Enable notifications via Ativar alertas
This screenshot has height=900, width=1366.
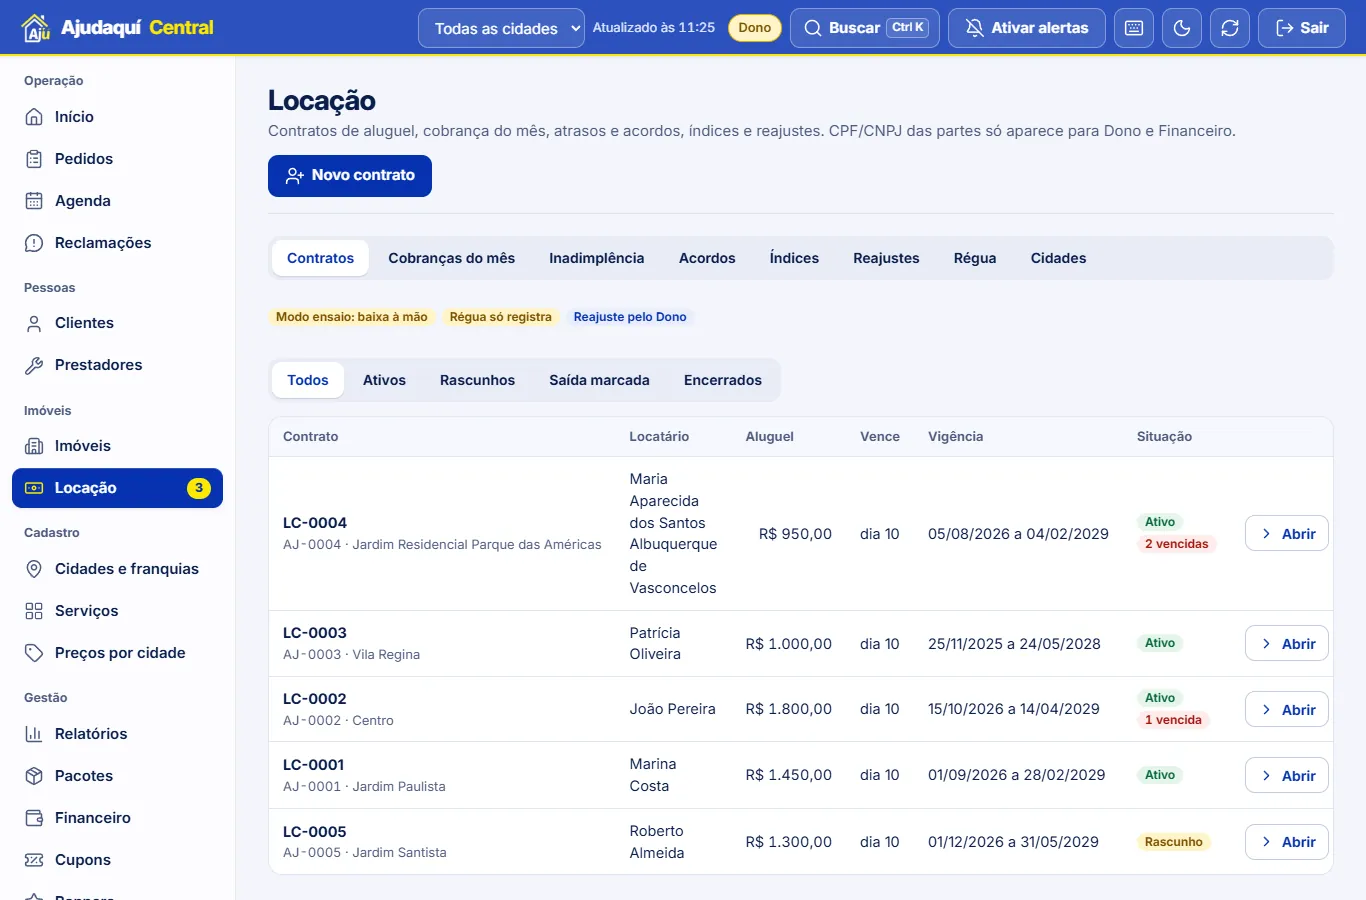1027,28
